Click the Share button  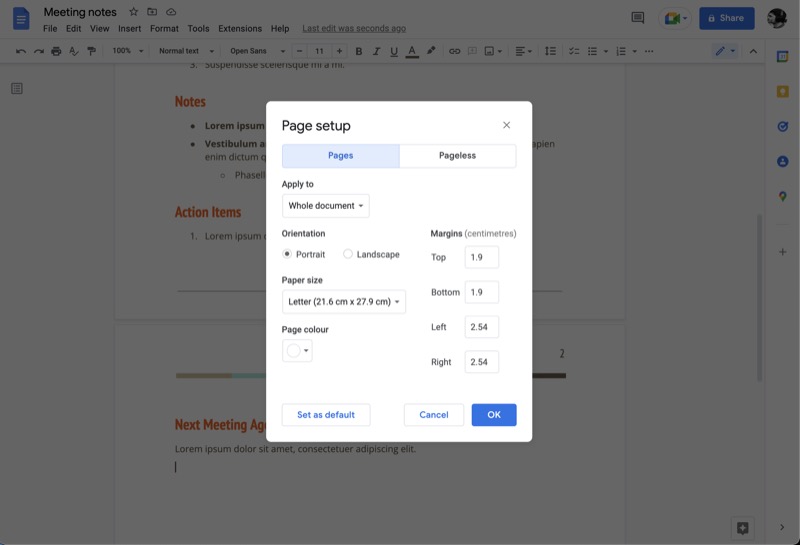pos(727,18)
